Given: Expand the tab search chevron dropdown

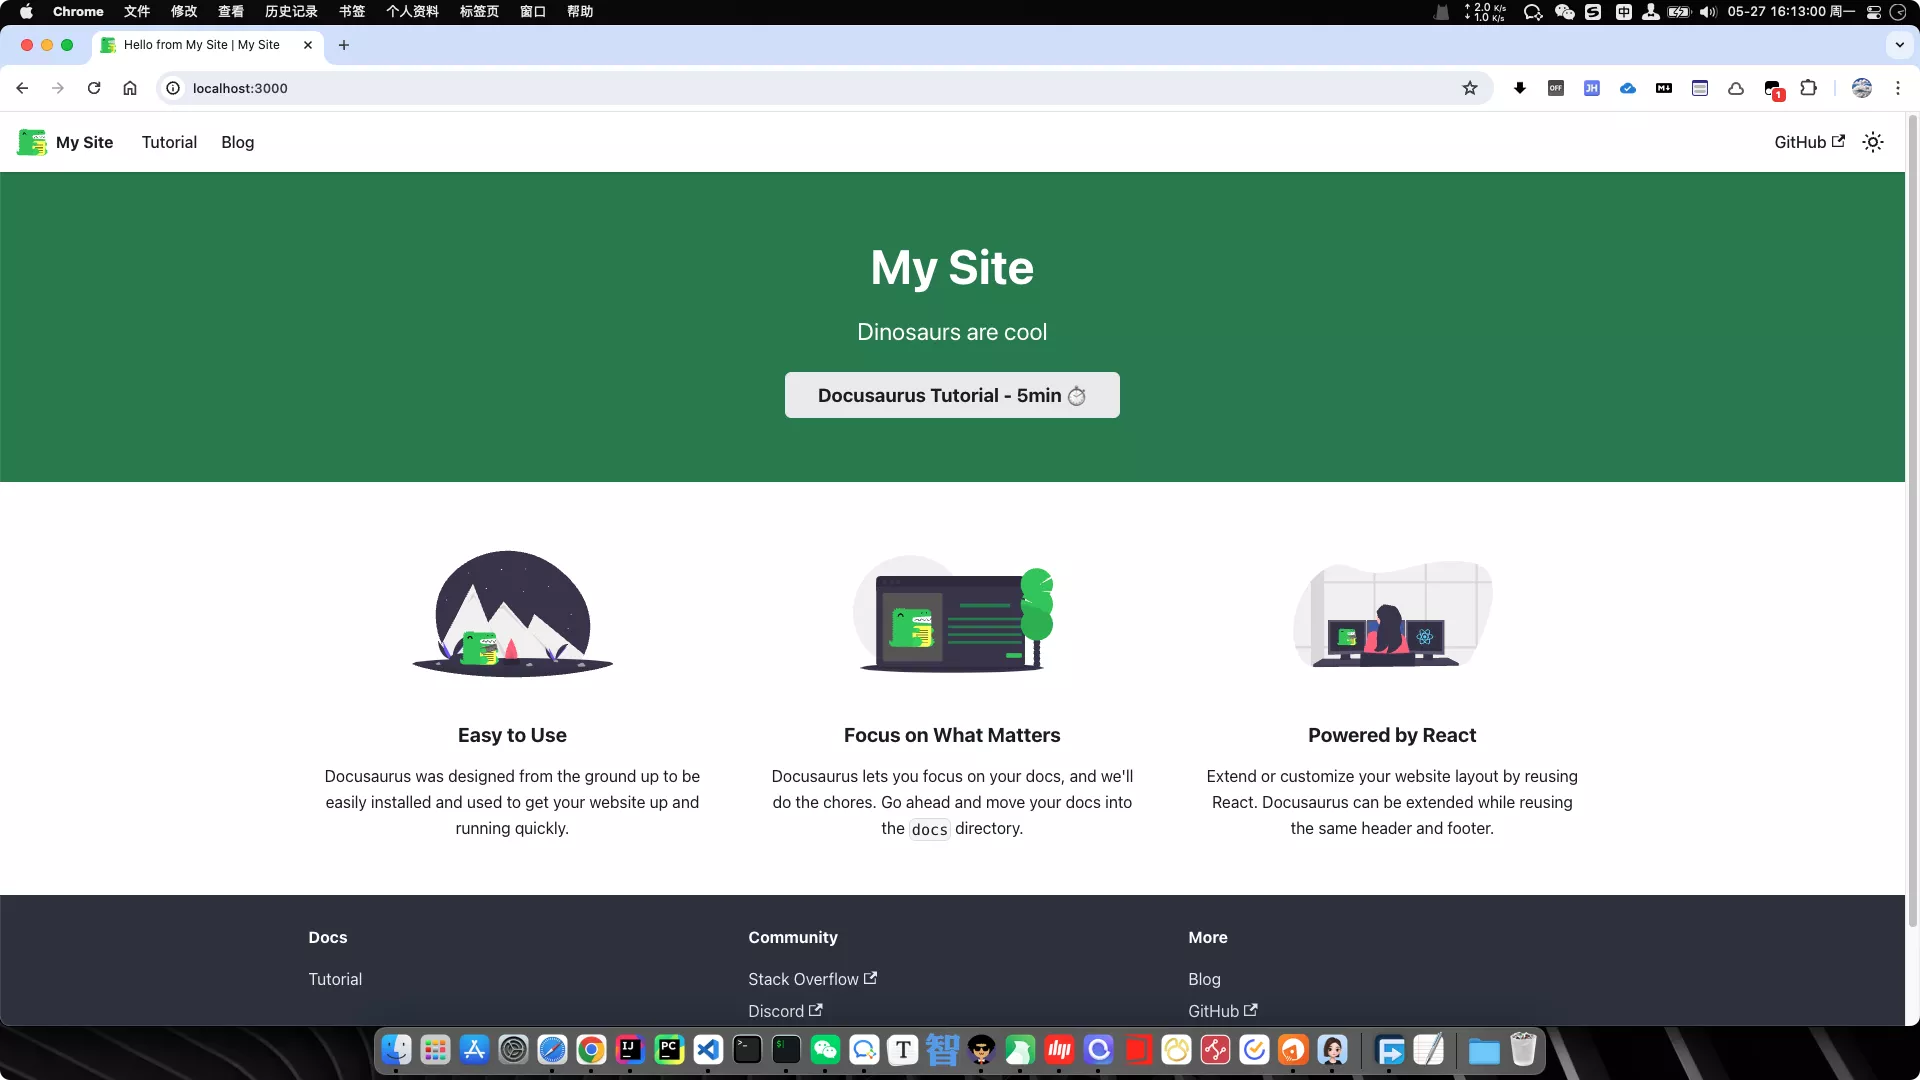Looking at the screenshot, I should click(1899, 45).
